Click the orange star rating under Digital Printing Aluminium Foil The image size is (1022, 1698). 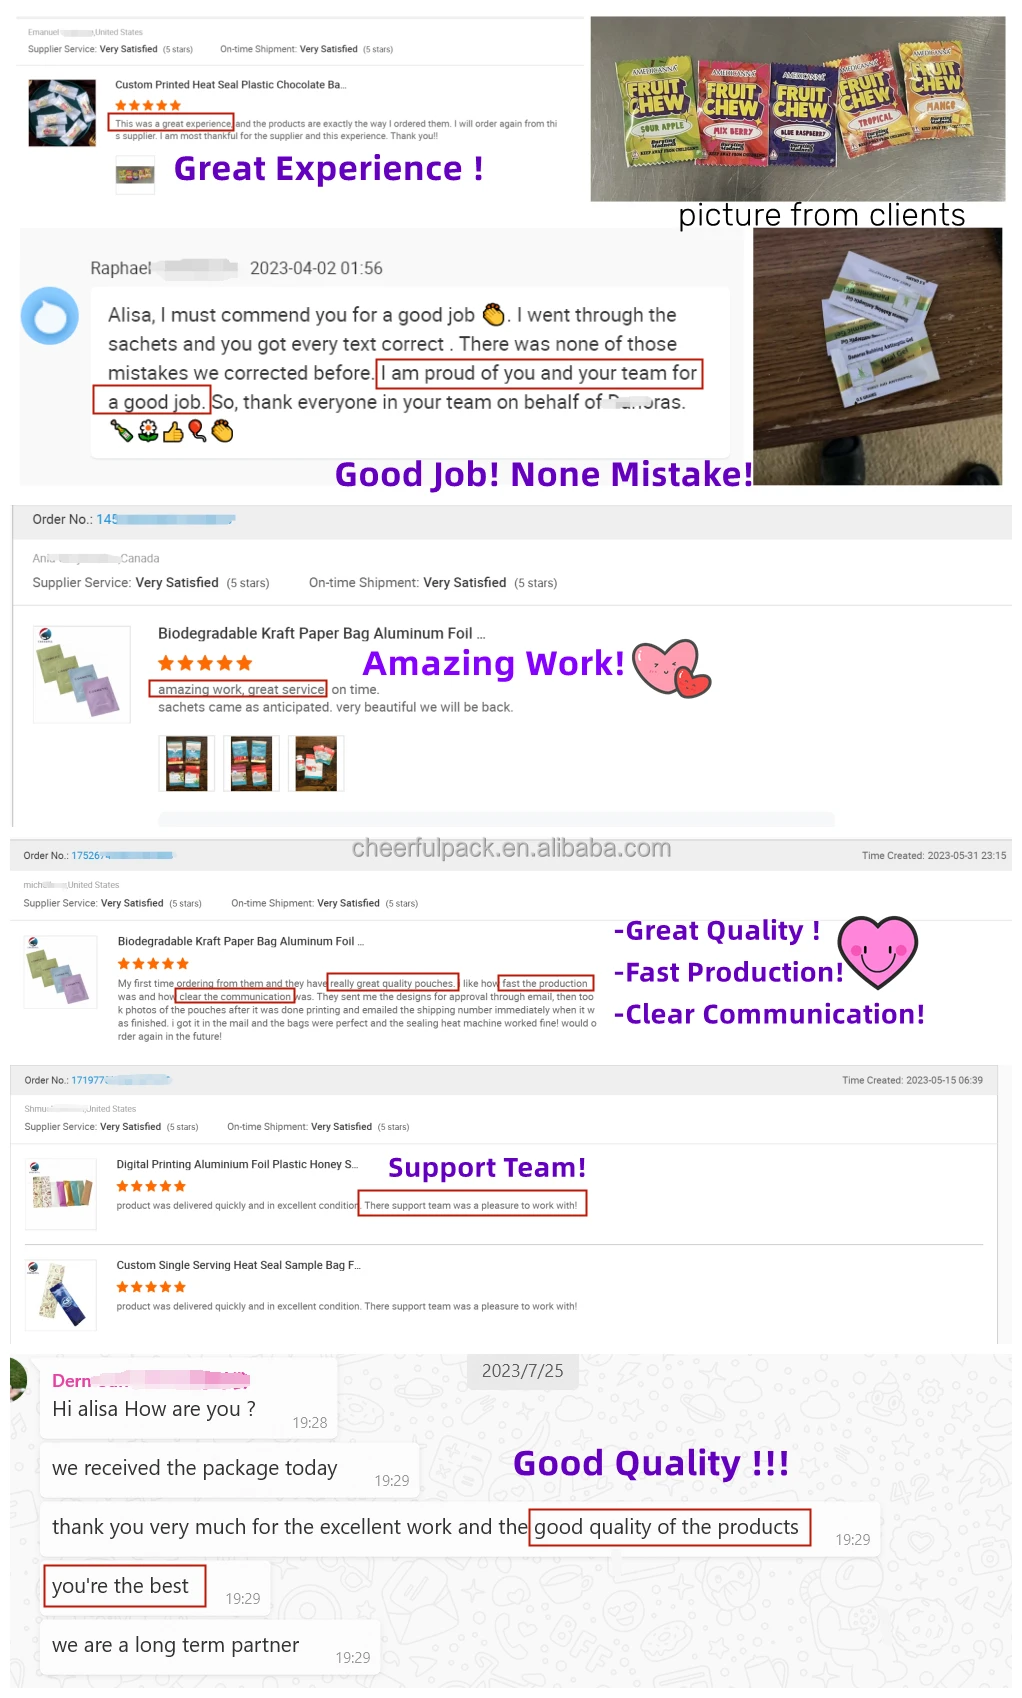pos(151,1186)
